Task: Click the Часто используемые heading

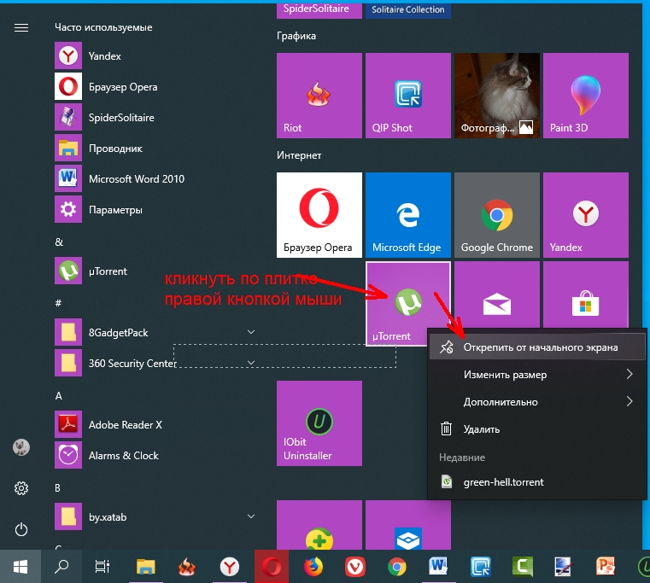Action: point(103,28)
